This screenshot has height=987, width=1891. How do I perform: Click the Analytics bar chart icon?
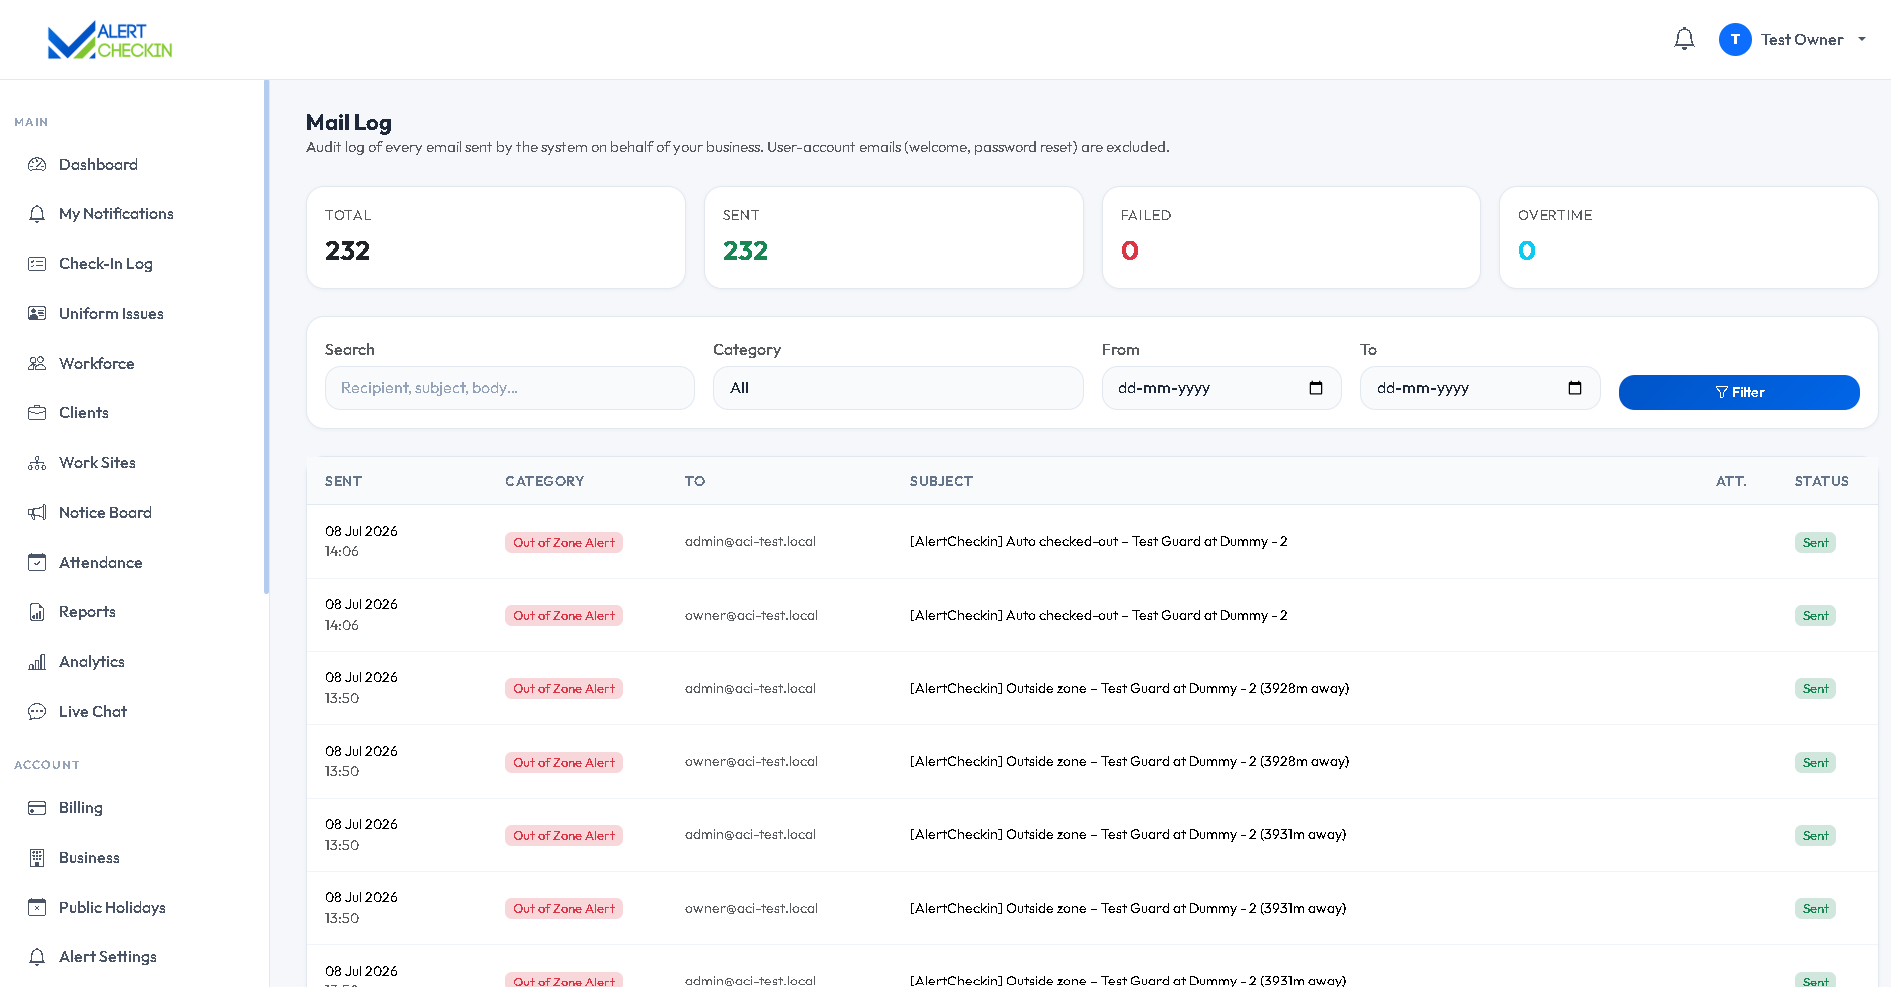37,662
